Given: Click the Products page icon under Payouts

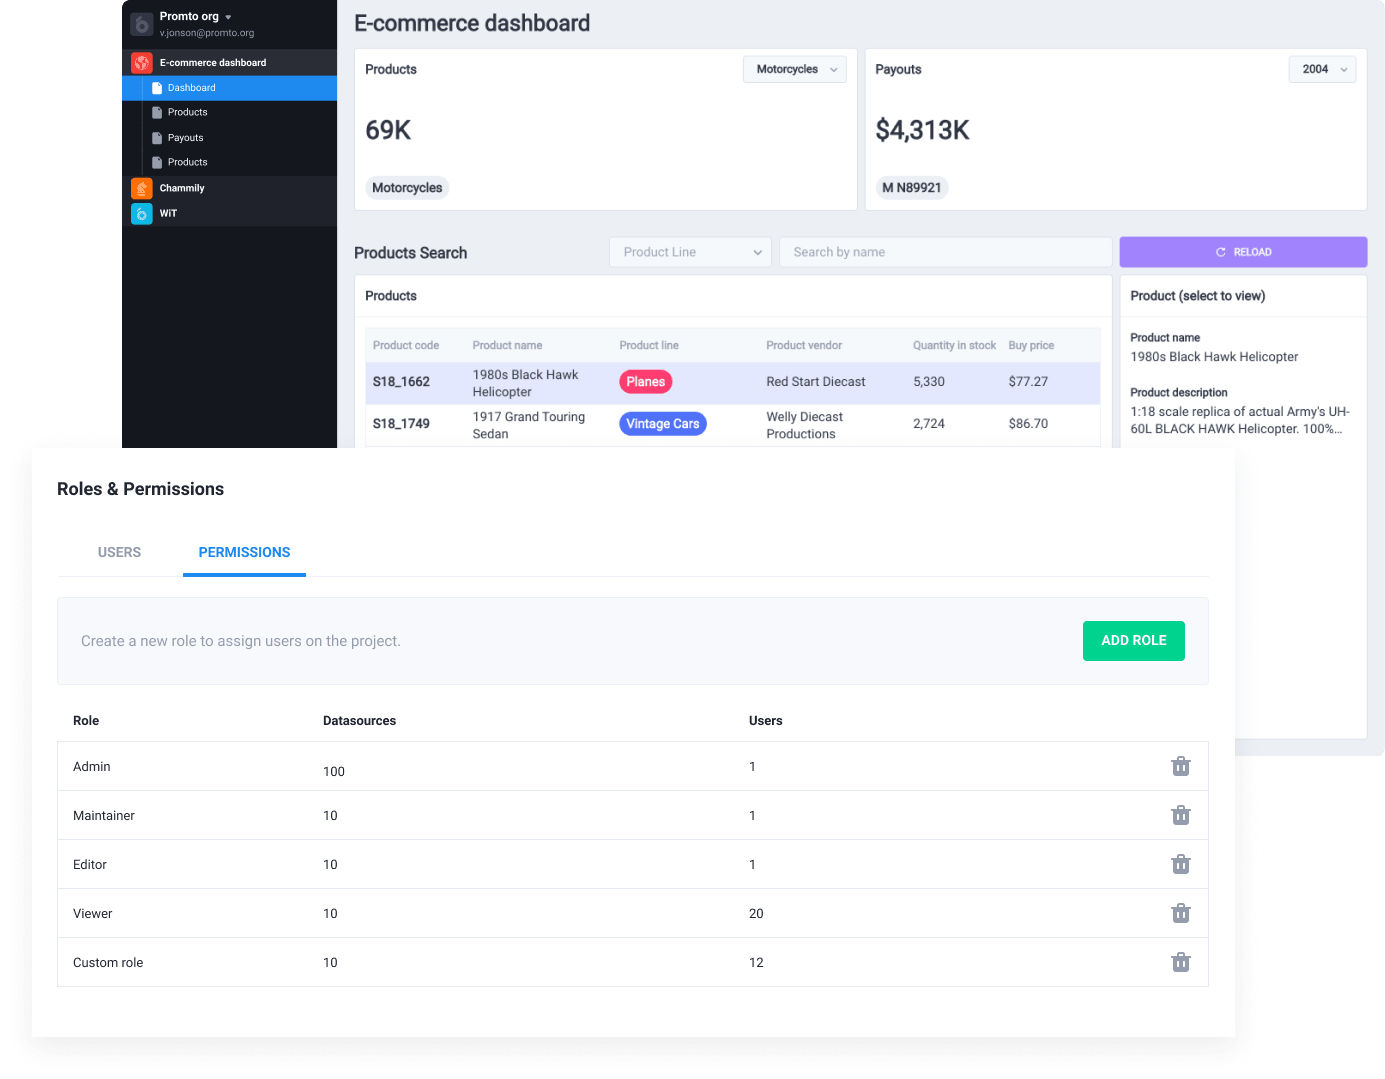Looking at the screenshot, I should coord(157,162).
